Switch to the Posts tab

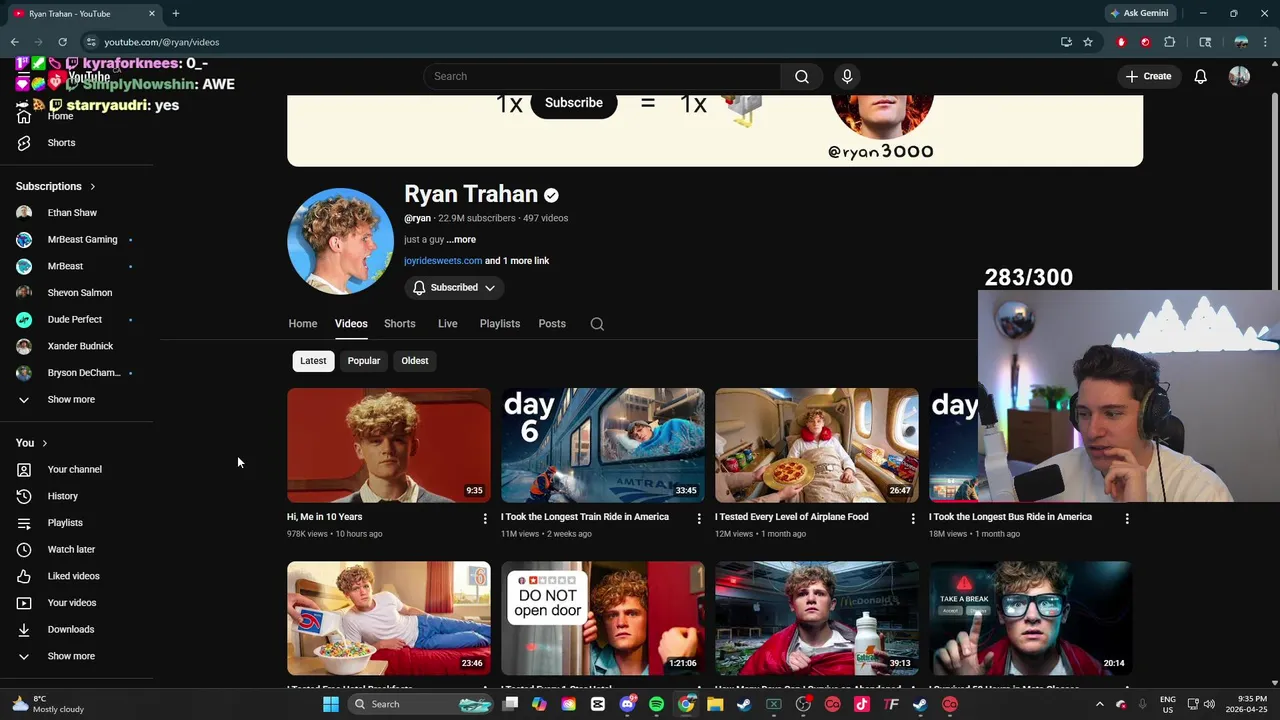tap(552, 324)
